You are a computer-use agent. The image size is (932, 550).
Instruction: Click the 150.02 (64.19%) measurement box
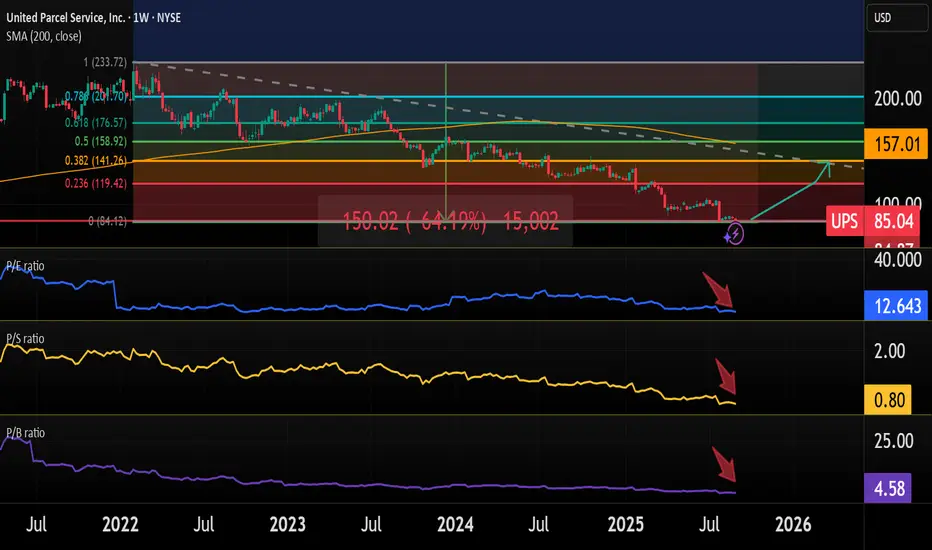point(445,221)
